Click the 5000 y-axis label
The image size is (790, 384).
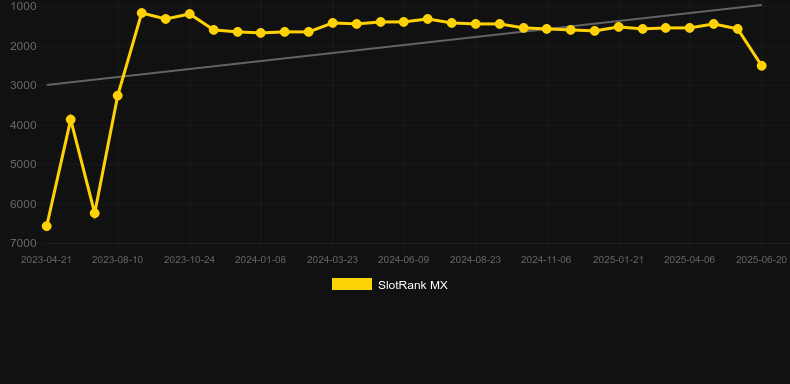coord(23,165)
